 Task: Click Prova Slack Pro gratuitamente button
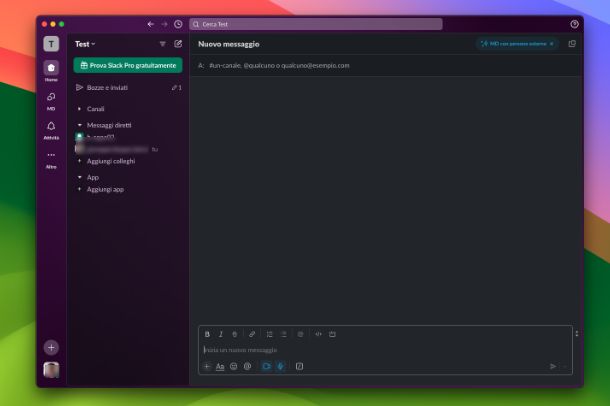pyautogui.click(x=128, y=65)
